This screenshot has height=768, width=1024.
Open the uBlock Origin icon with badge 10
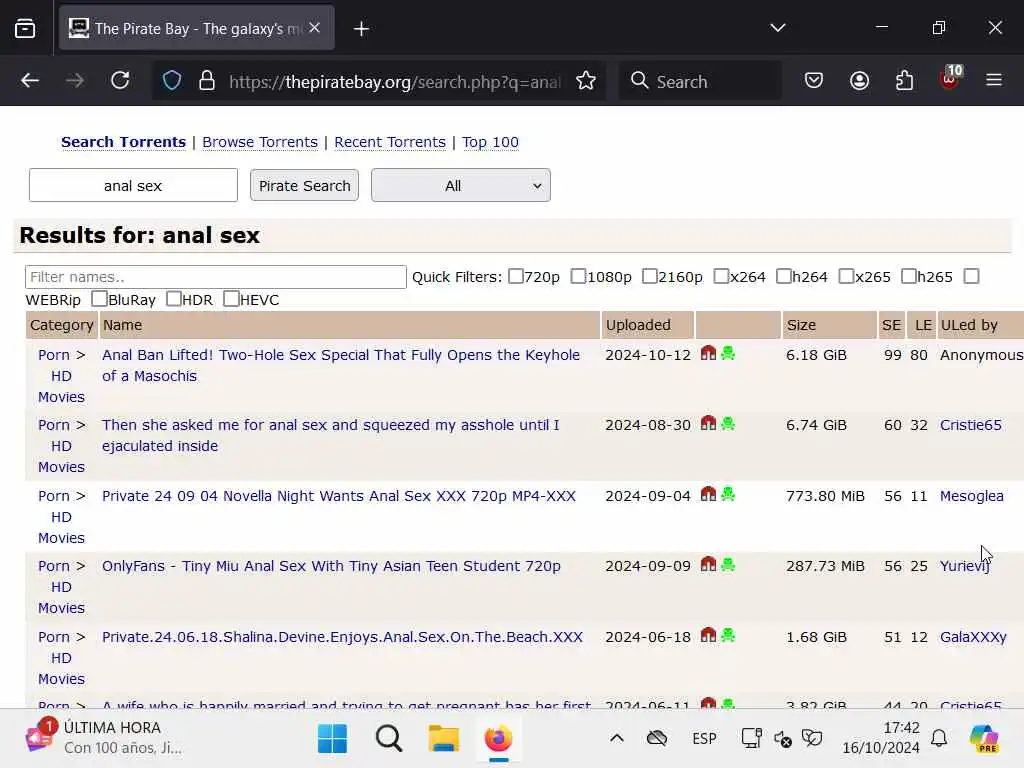[950, 80]
